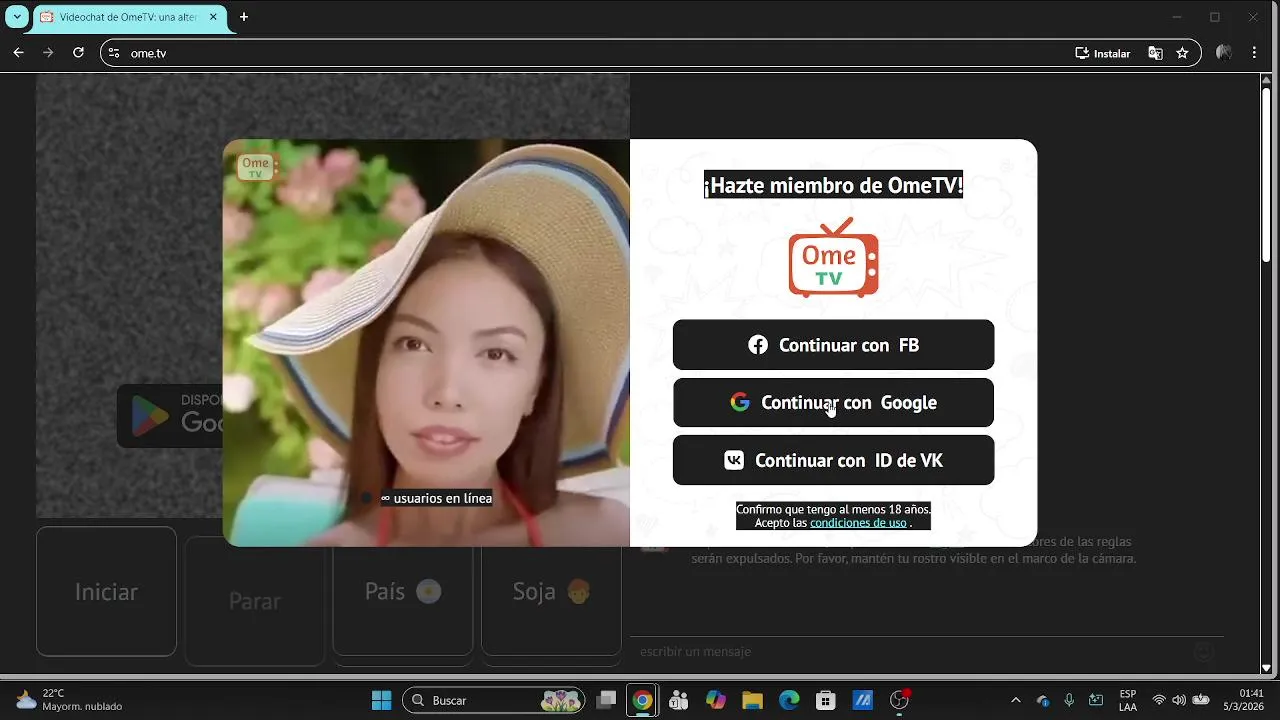Open the weather widget on taskbar
Image resolution: width=1280 pixels, height=720 pixels.
coord(68,700)
